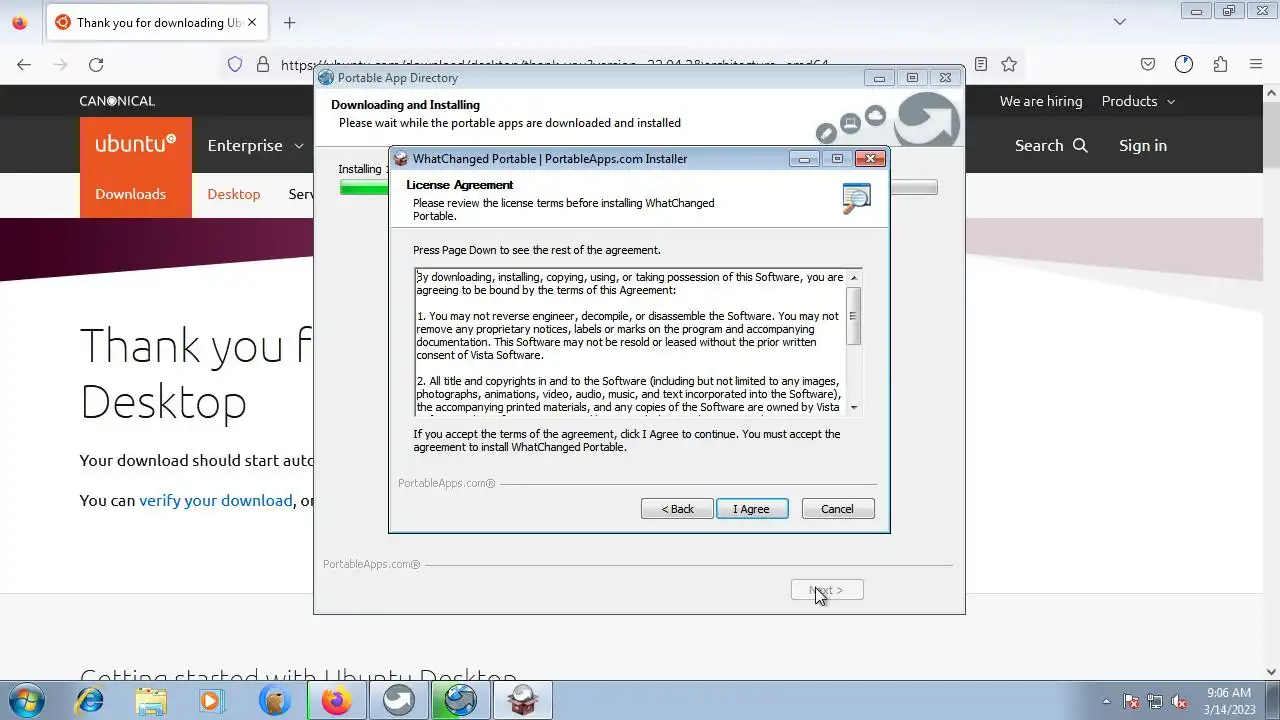Click the cloud icon in Directory header
This screenshot has width=1280, height=720.
coord(876,116)
